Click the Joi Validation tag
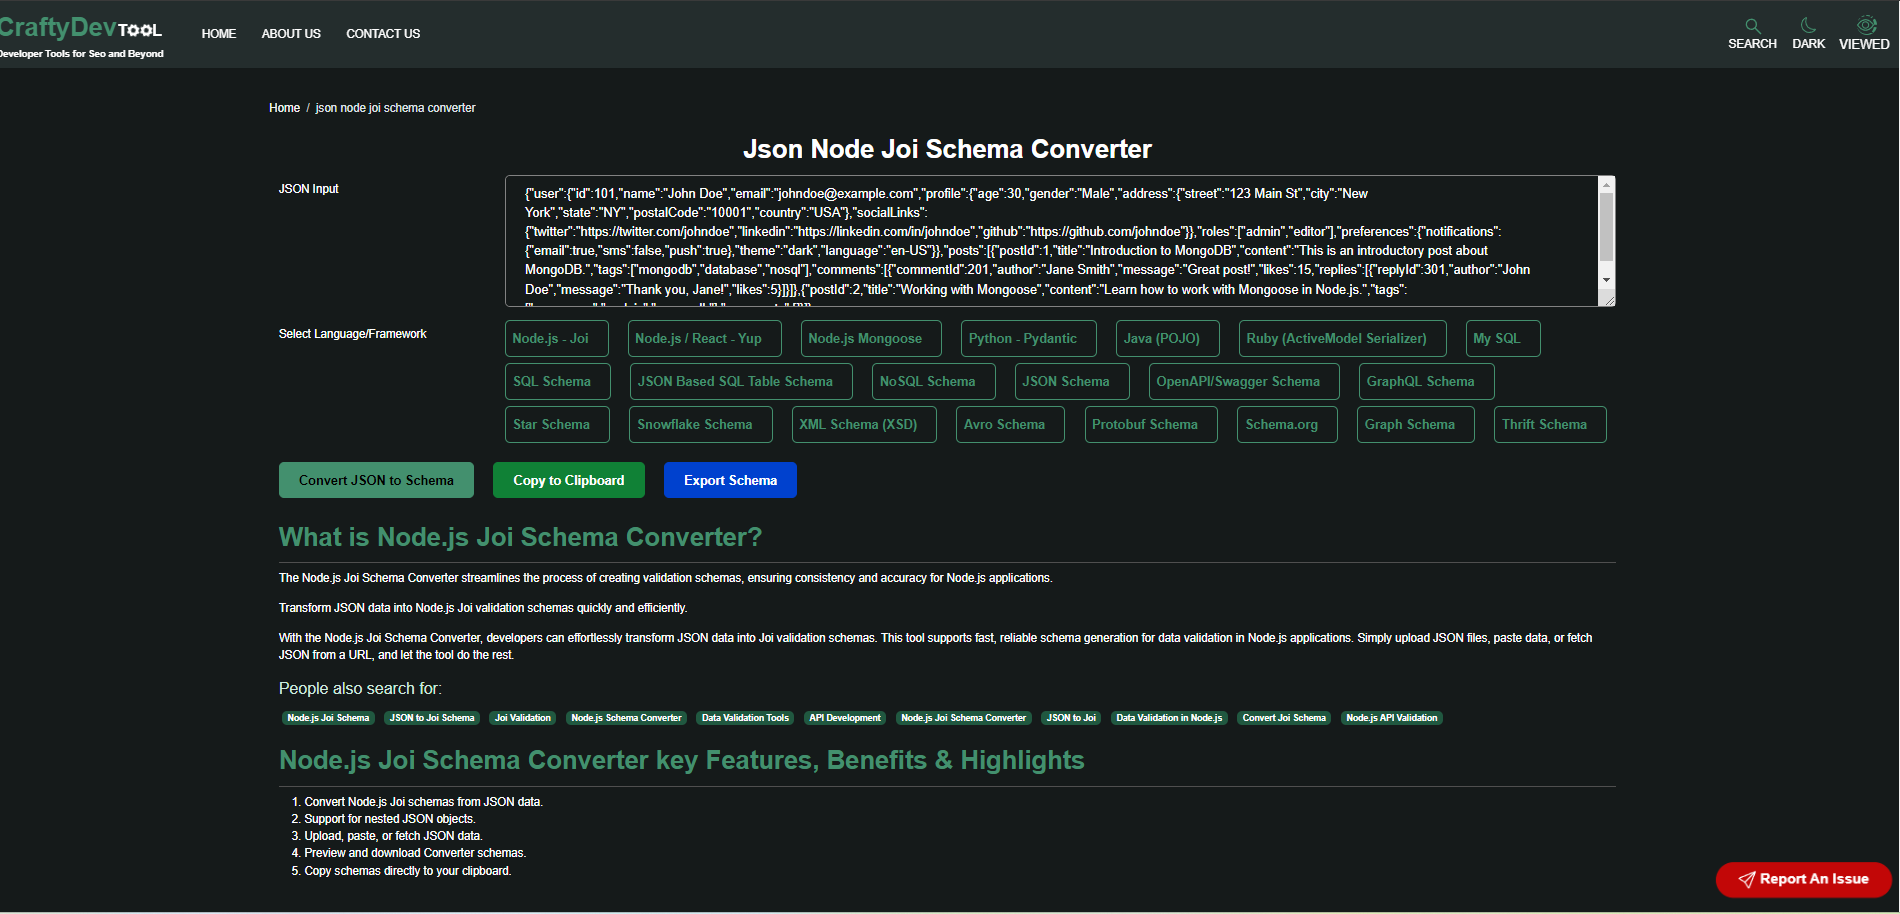This screenshot has width=1900, height=914. click(x=523, y=718)
